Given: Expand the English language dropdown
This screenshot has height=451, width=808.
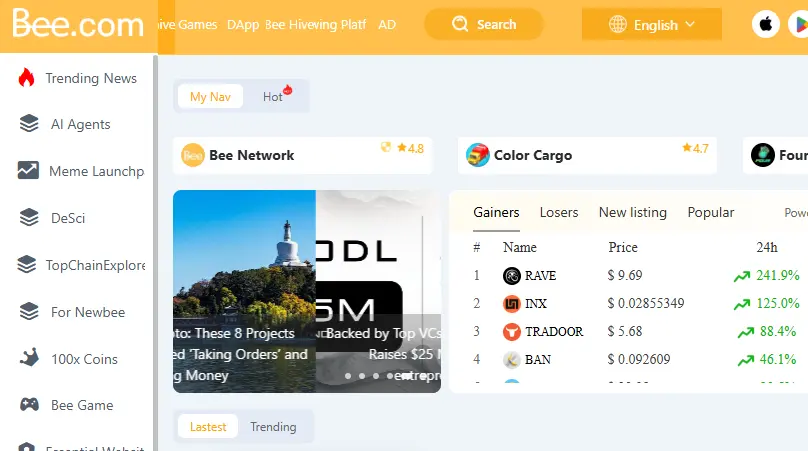Looking at the screenshot, I should pos(651,24).
